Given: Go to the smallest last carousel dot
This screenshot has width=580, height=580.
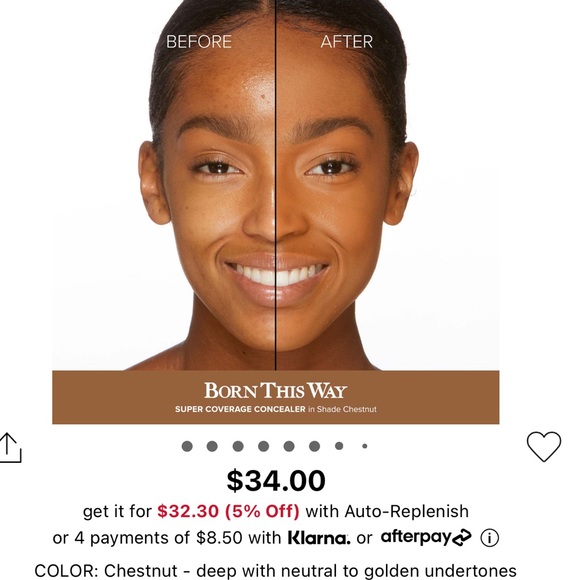Looking at the screenshot, I should coord(365,446).
